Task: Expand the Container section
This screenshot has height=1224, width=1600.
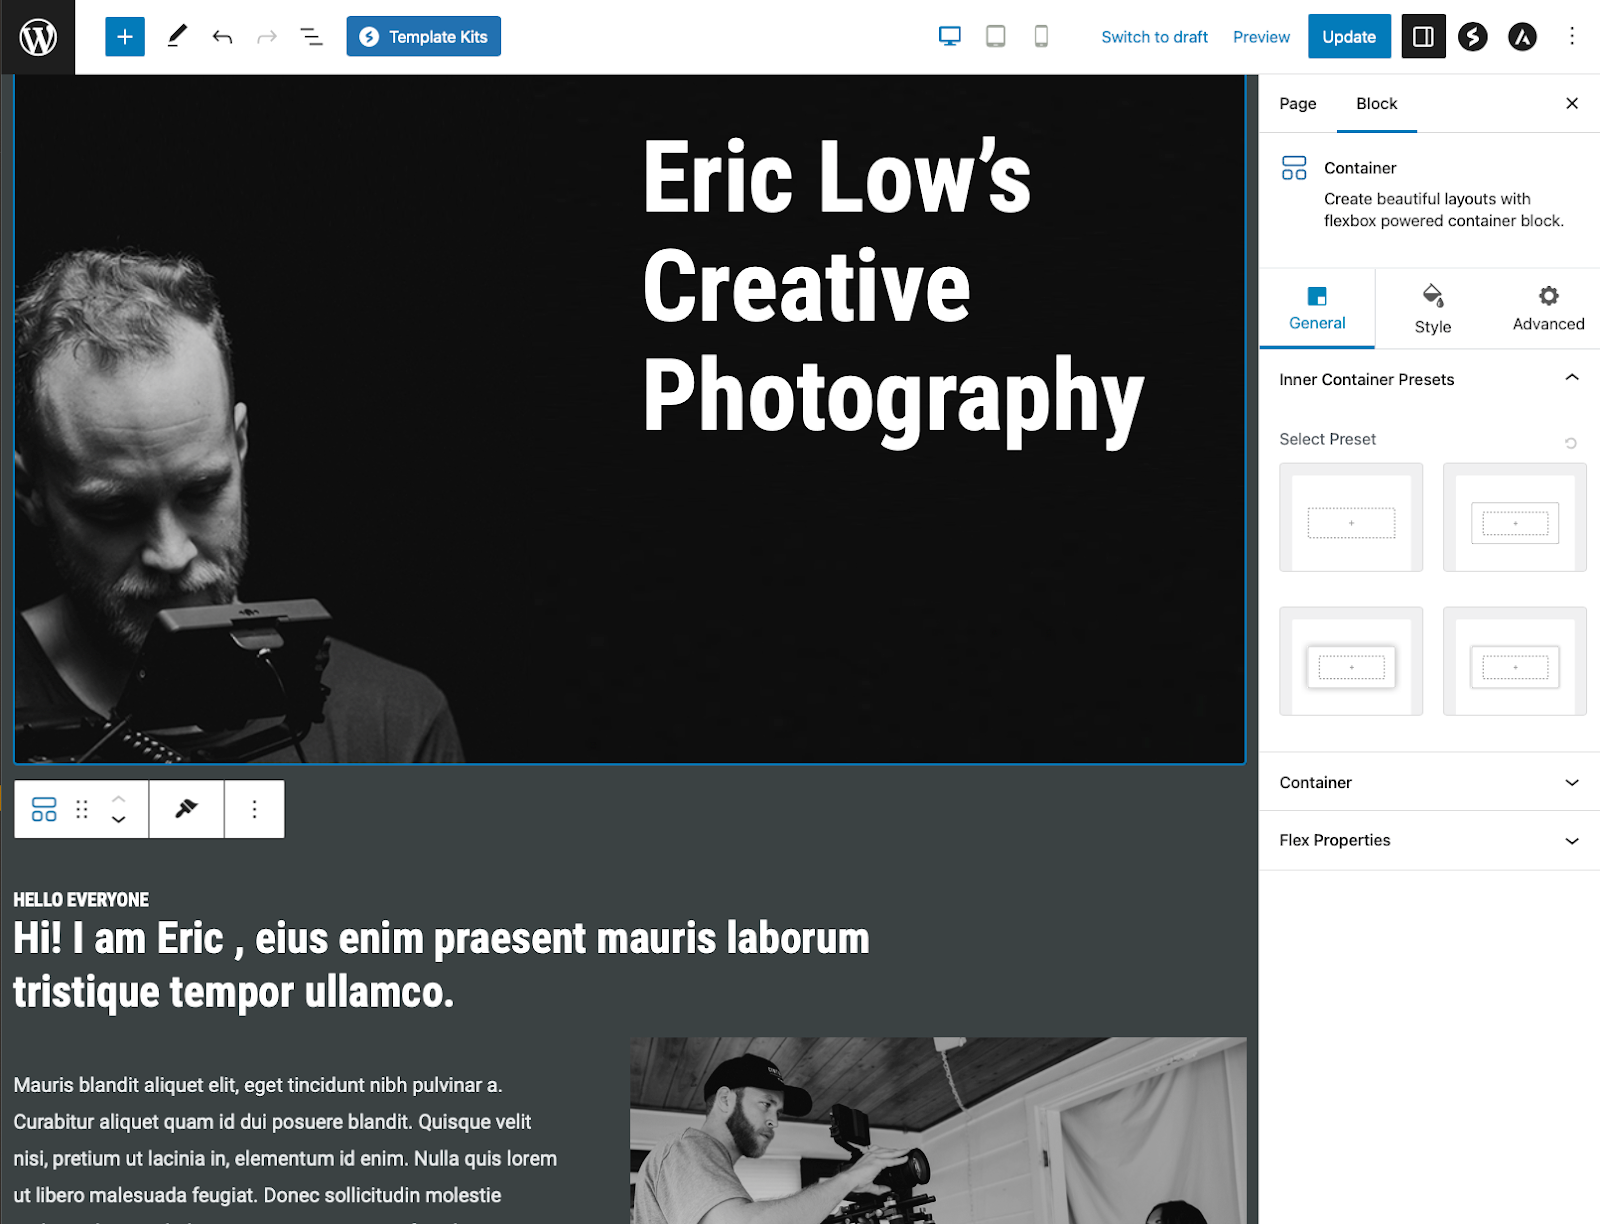Action: pyautogui.click(x=1428, y=782)
